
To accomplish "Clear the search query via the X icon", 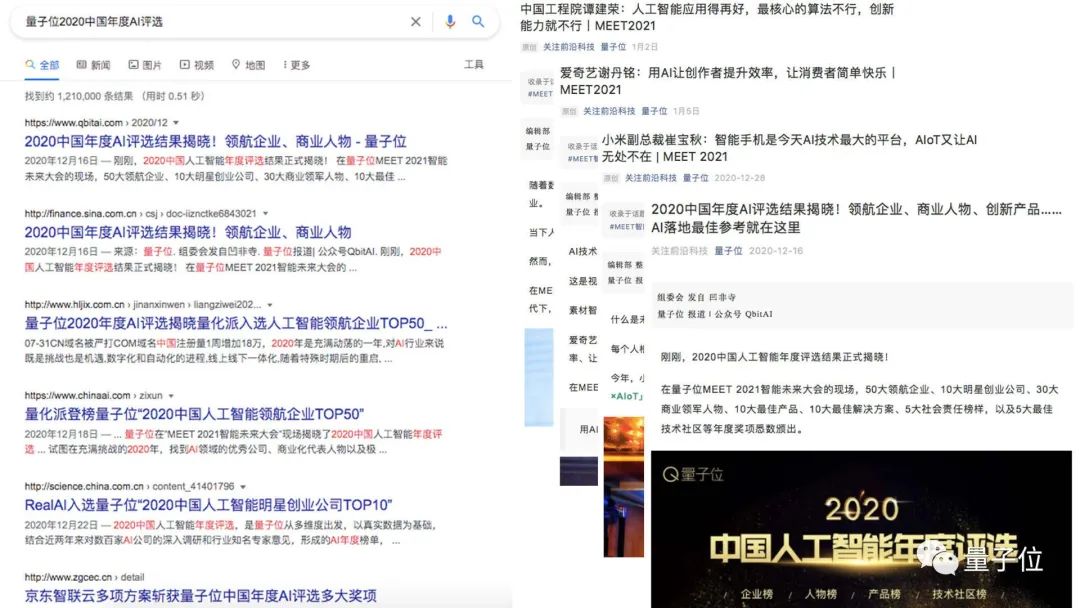I will 417,21.
